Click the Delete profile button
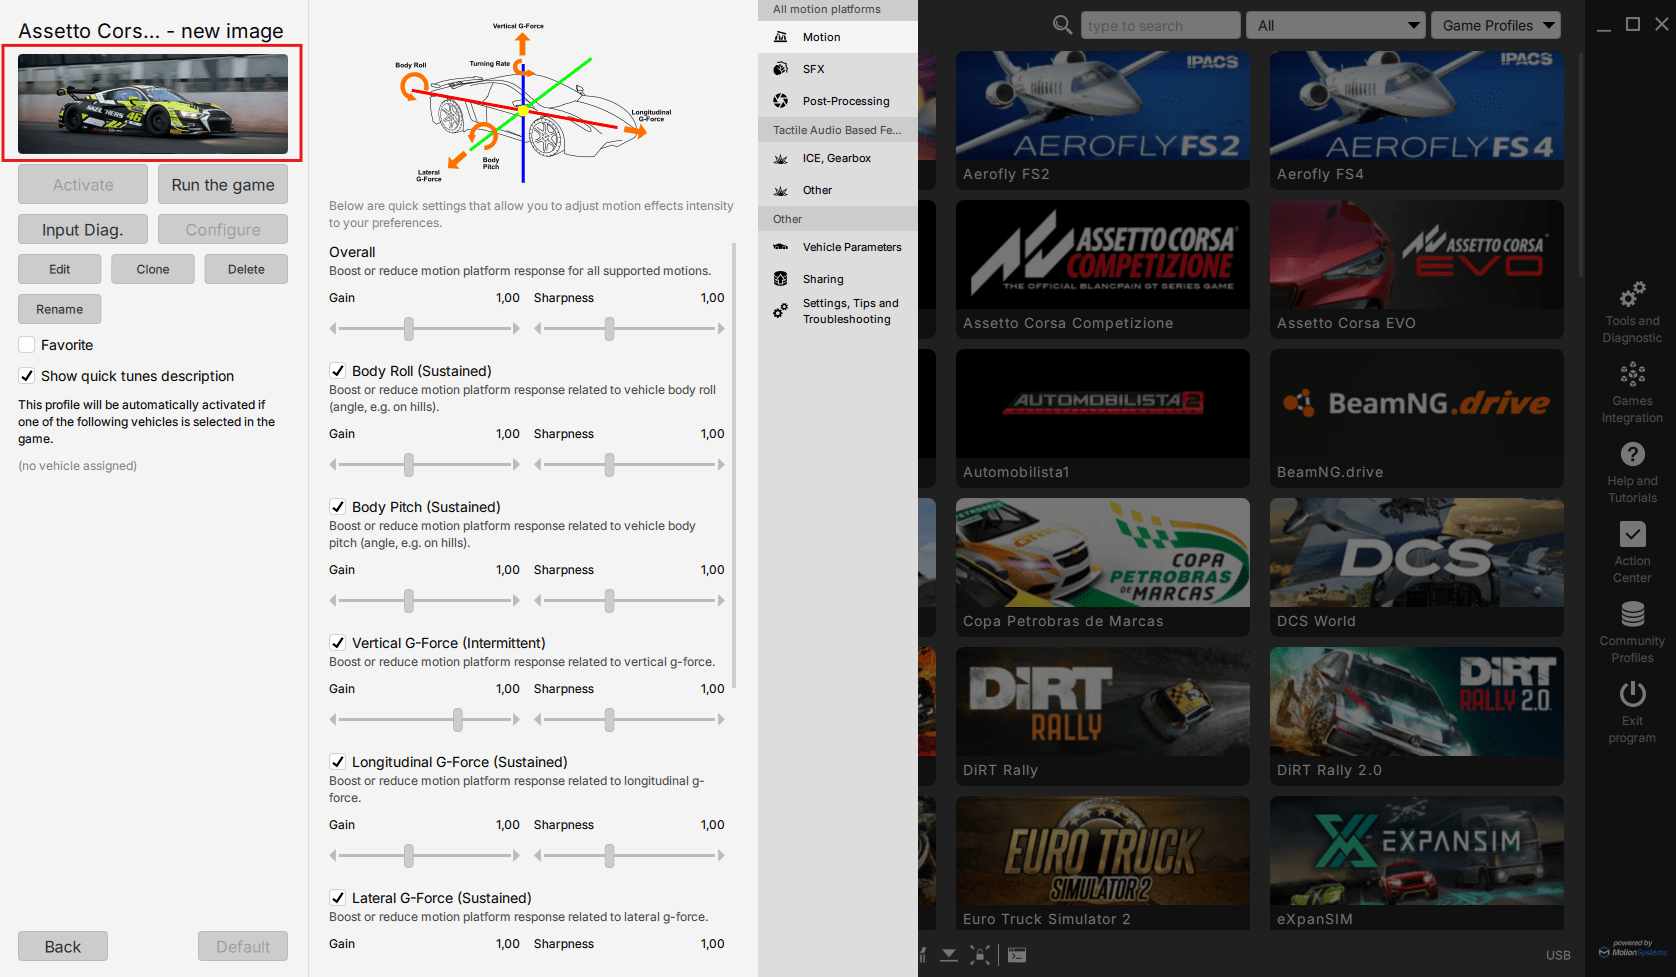Viewport: 1676px width, 977px height. [246, 269]
